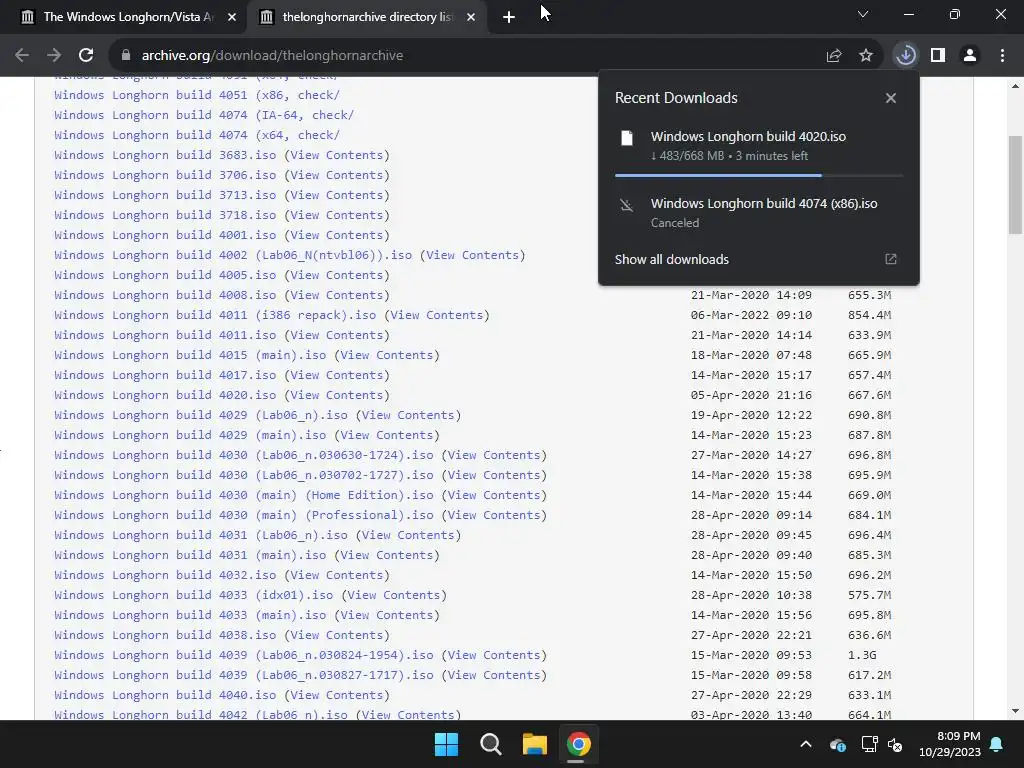Image resolution: width=1024 pixels, height=768 pixels.
Task: Close The Windows Longhorn/Vista tab
Action: [x=232, y=18]
